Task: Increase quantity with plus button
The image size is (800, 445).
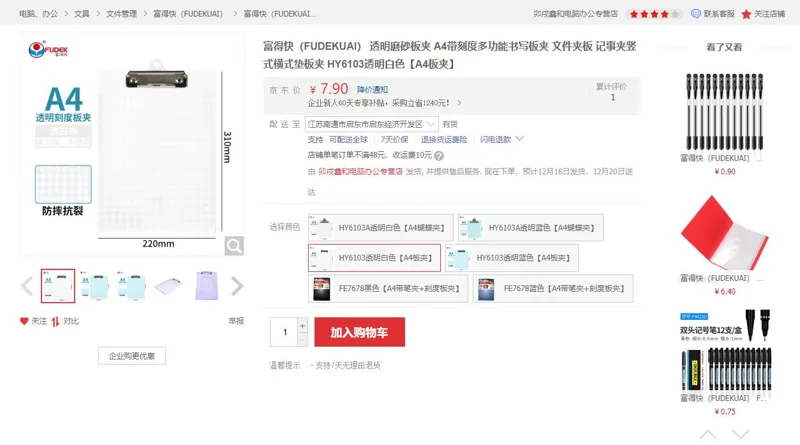Action: [303, 325]
